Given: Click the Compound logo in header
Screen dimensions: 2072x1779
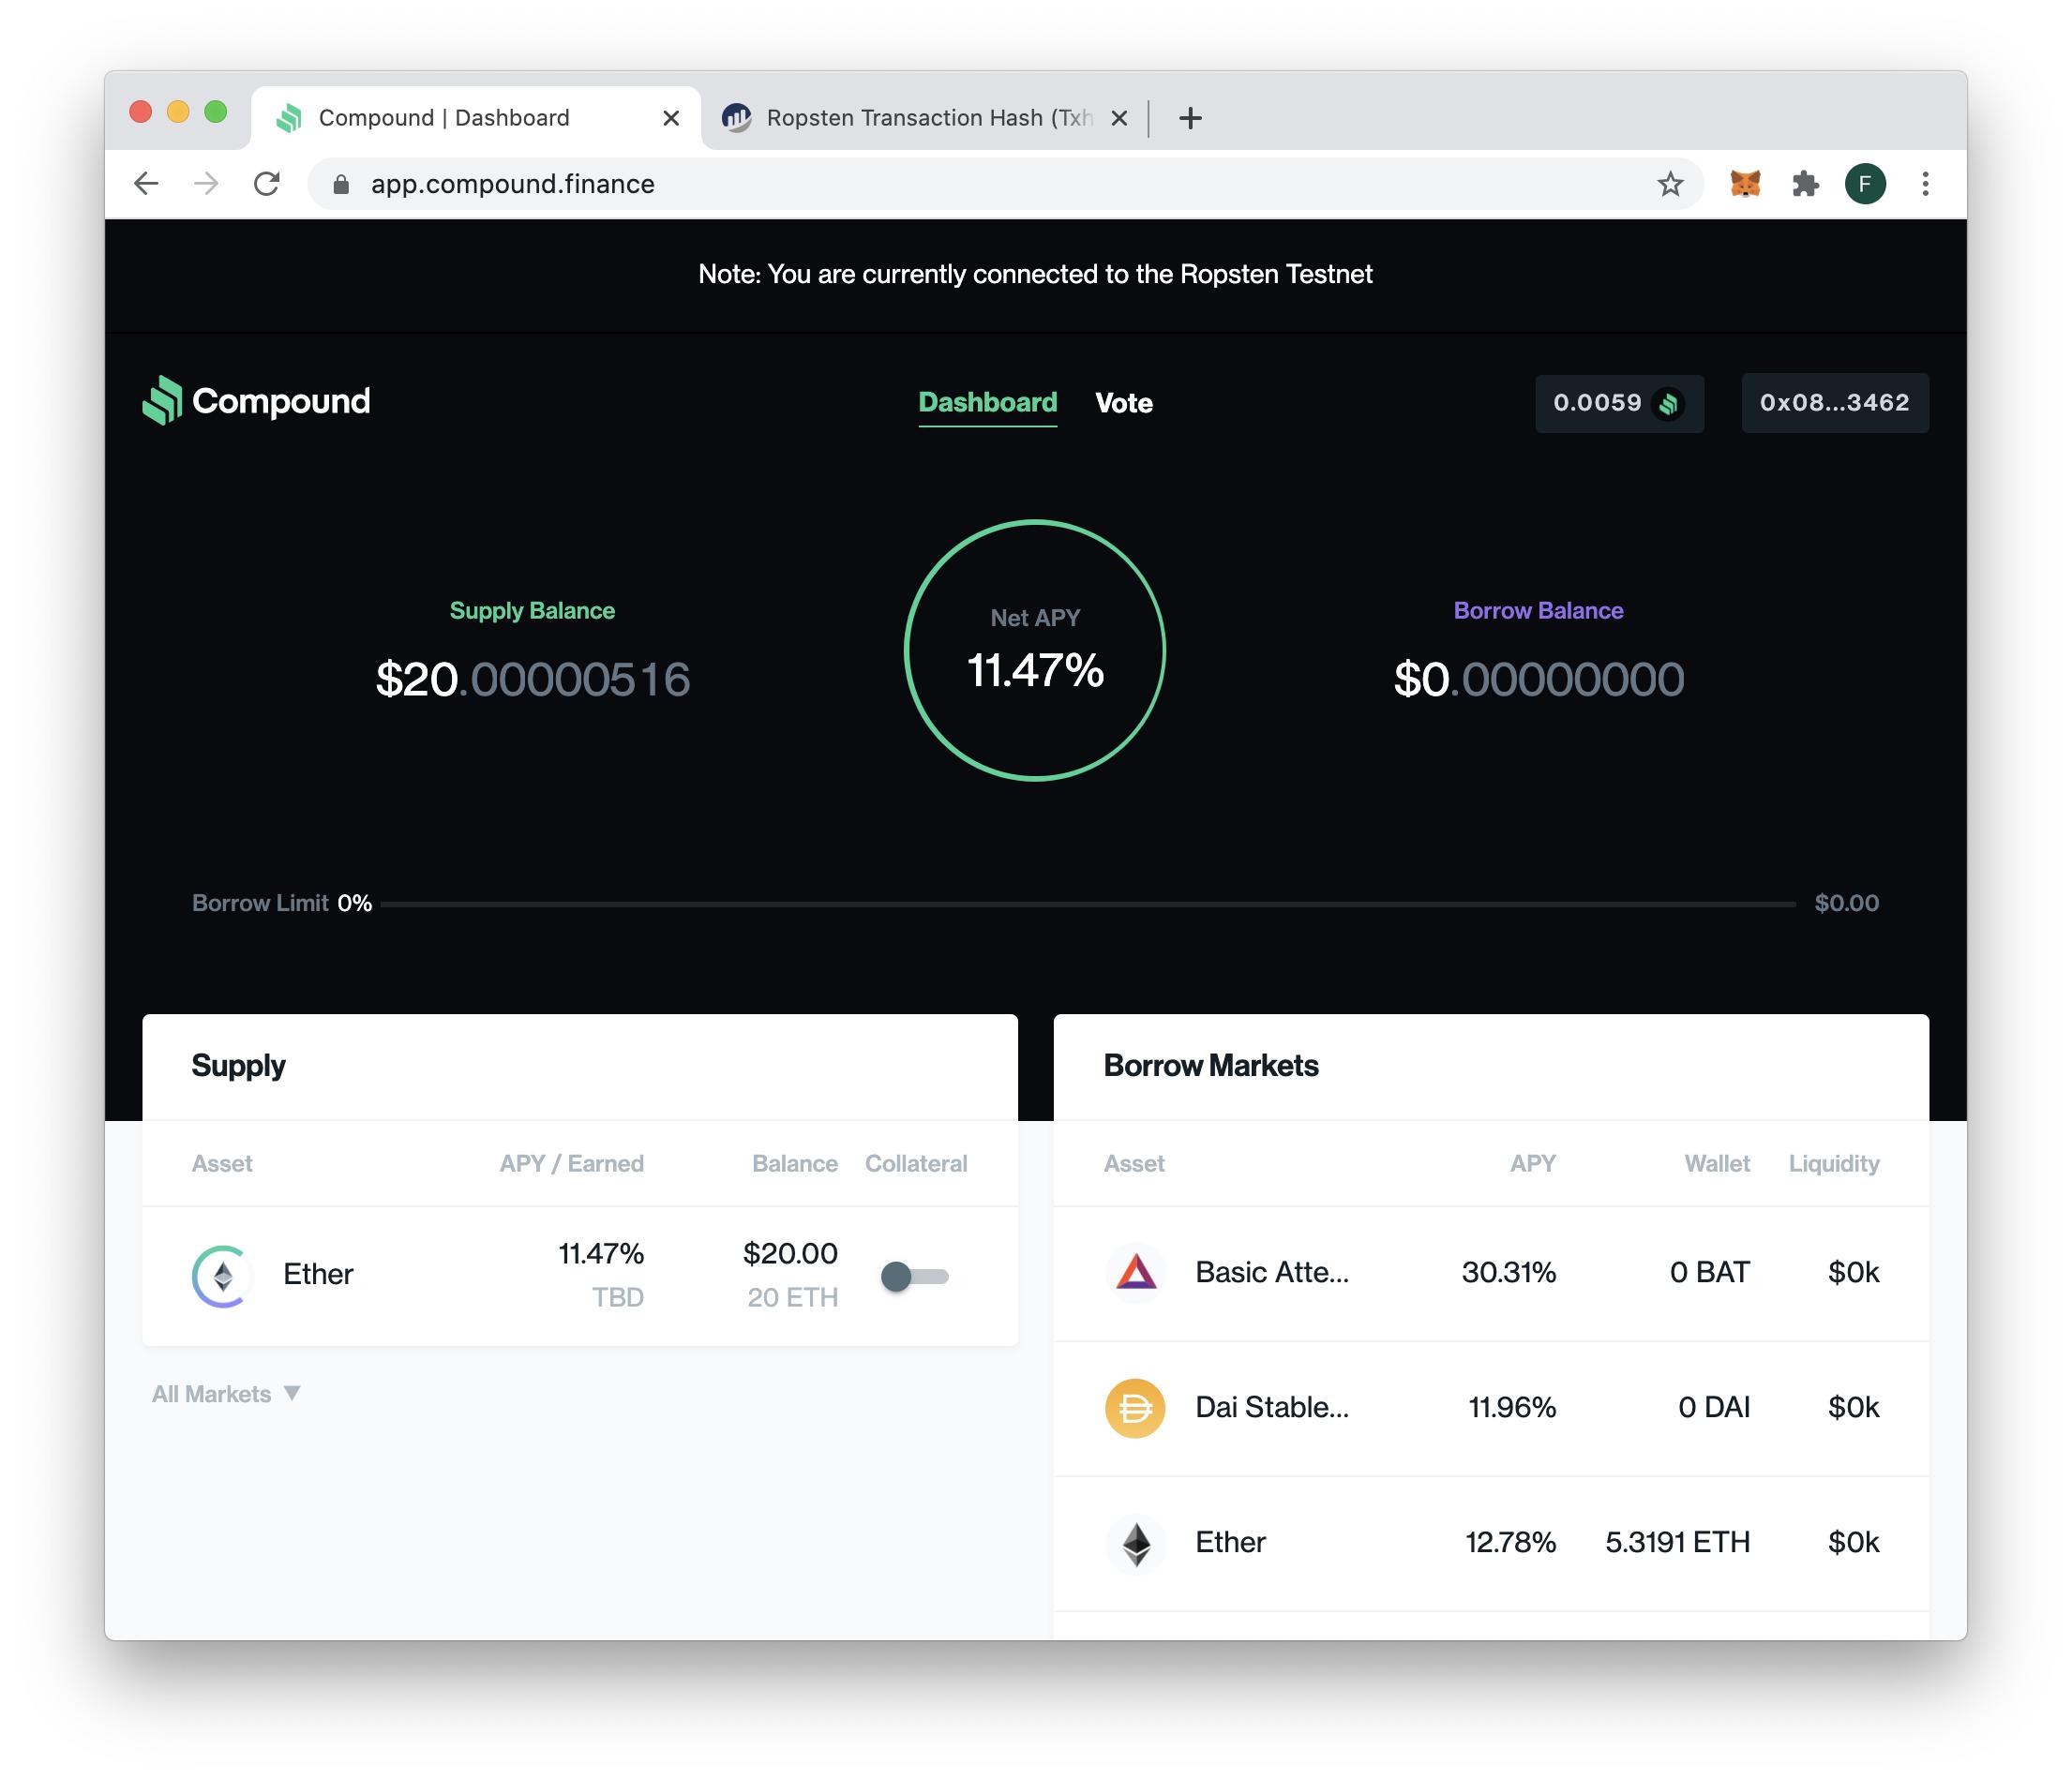Looking at the screenshot, I should click(256, 401).
